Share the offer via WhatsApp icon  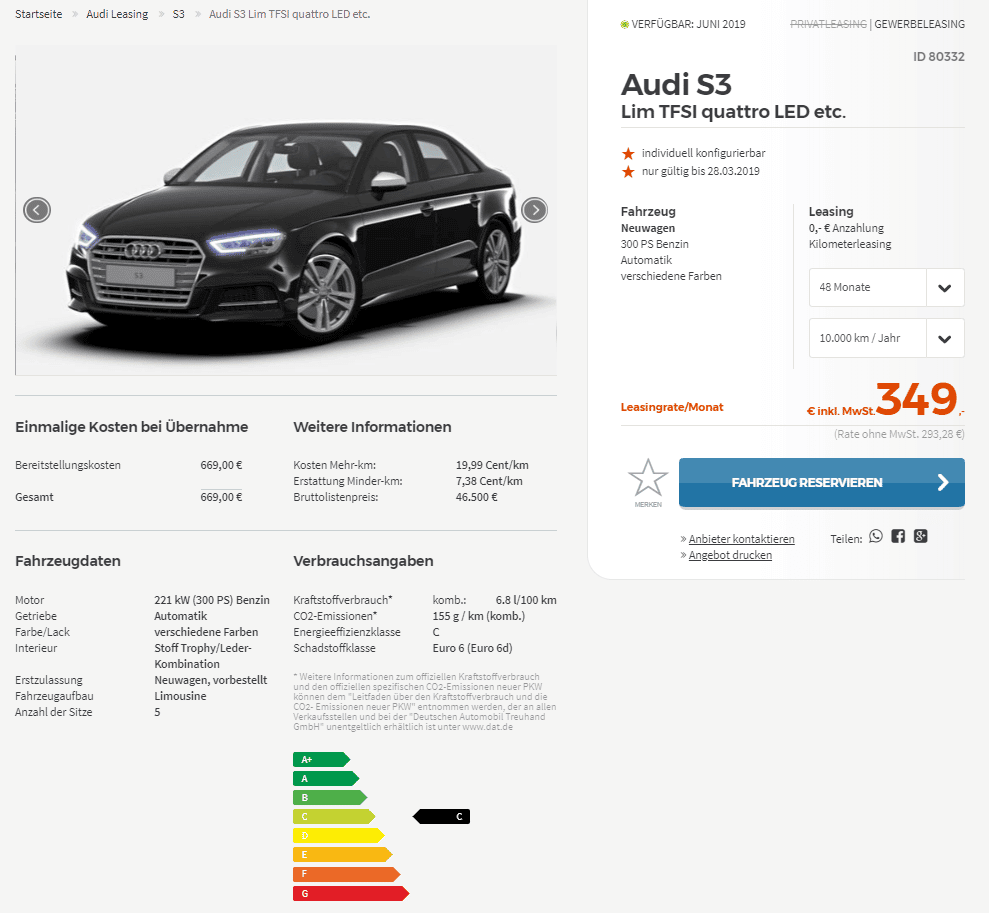(x=876, y=537)
